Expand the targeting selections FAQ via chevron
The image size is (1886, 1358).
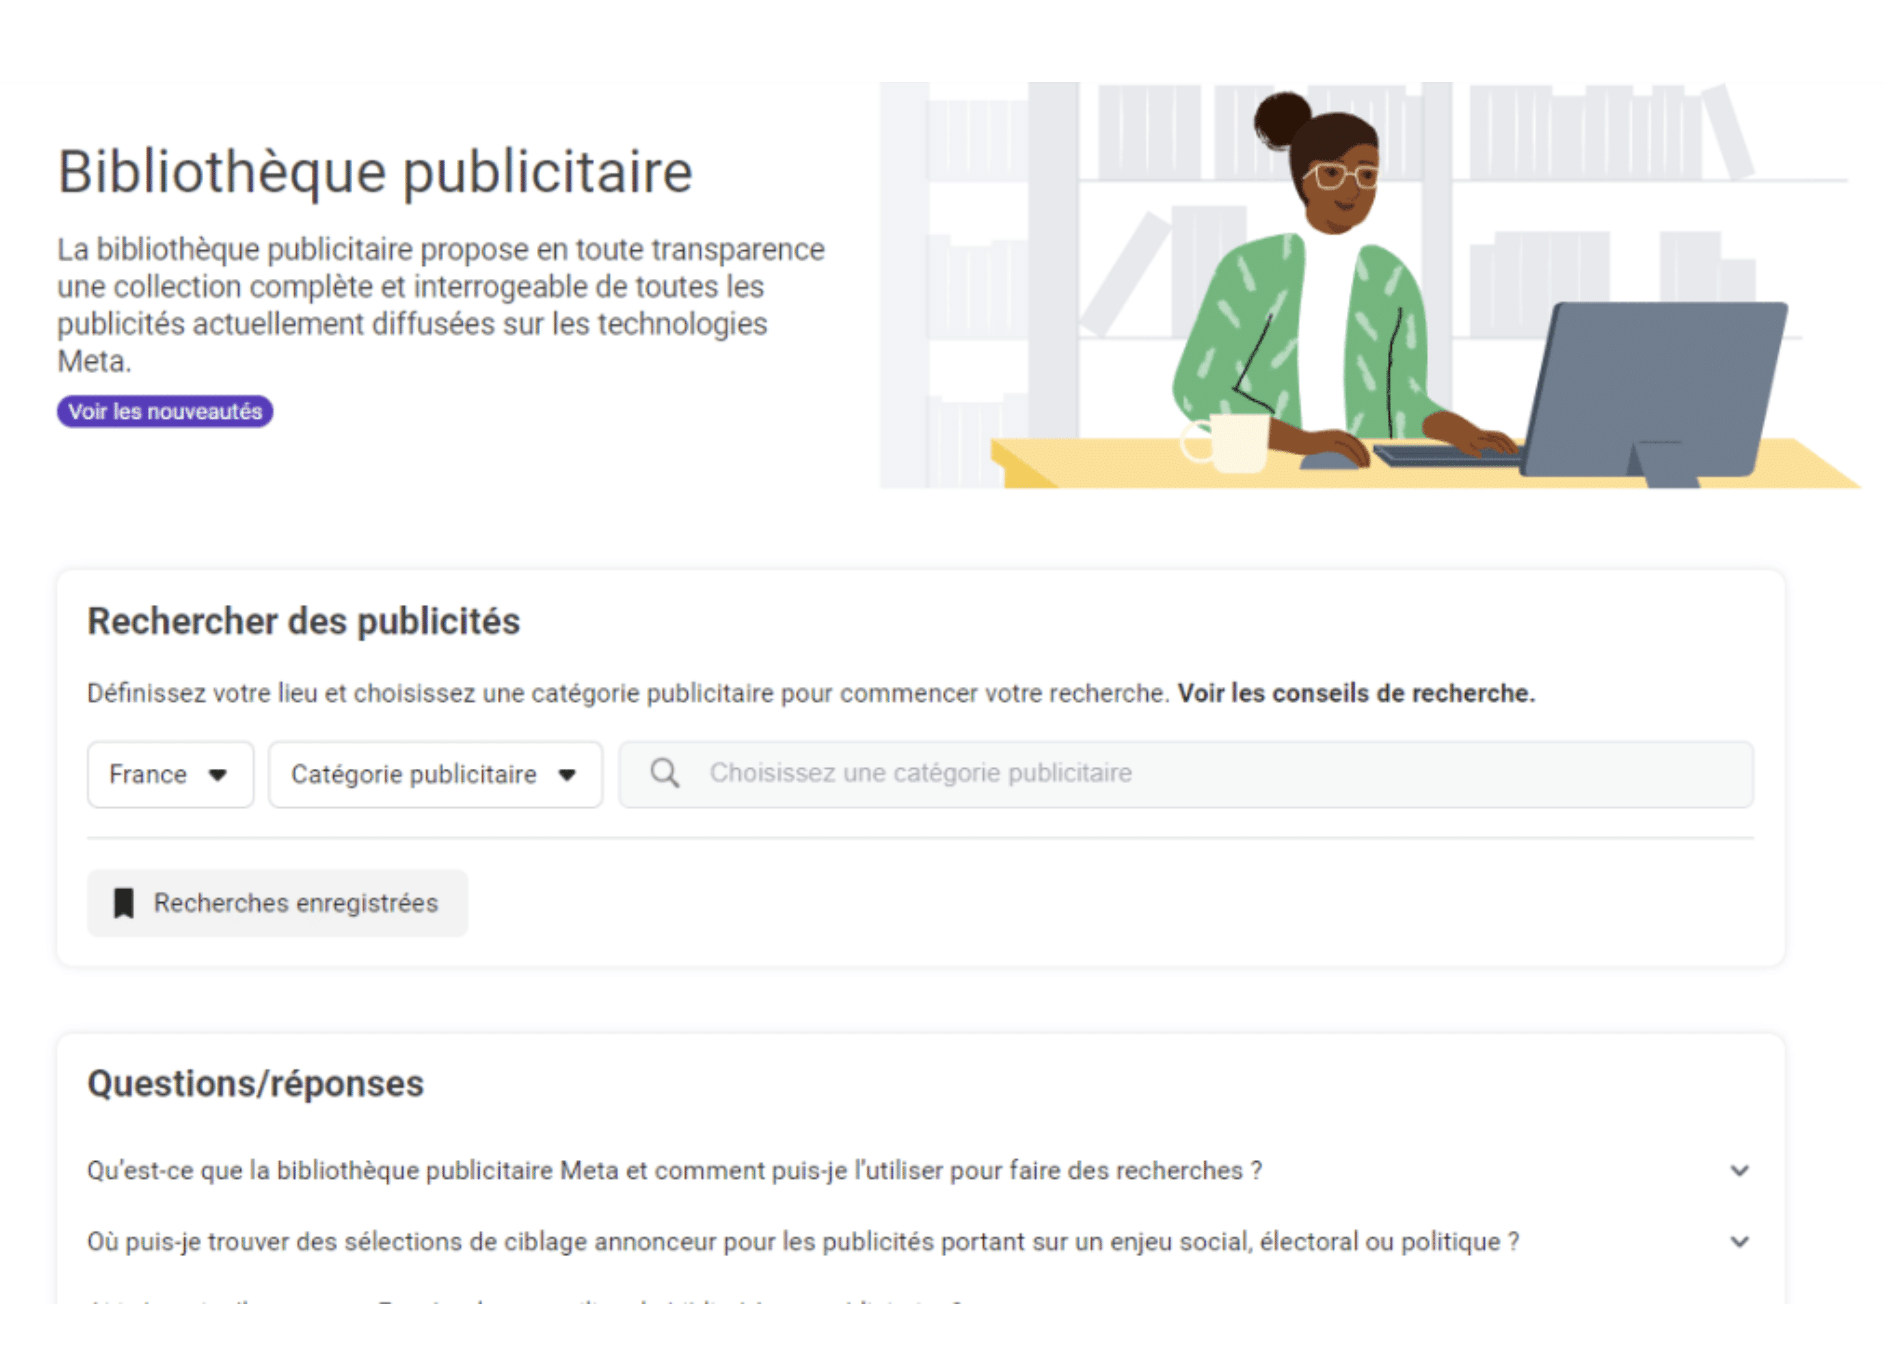pos(1740,1241)
